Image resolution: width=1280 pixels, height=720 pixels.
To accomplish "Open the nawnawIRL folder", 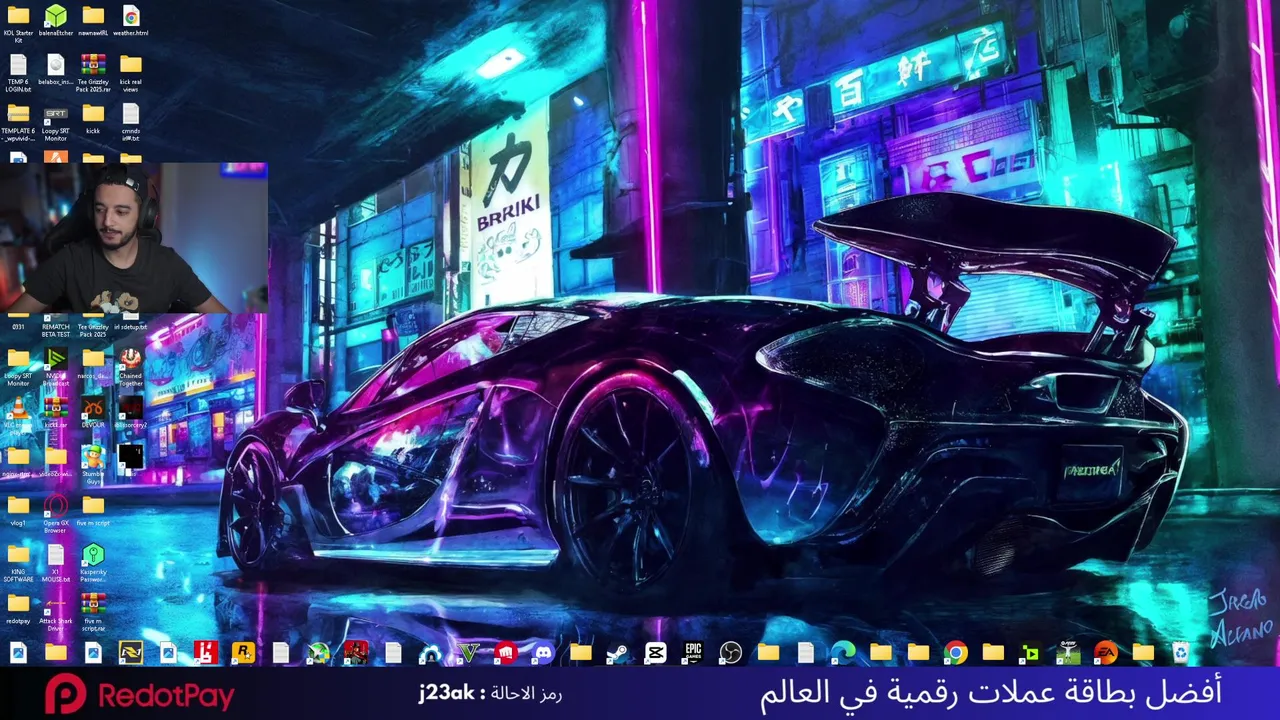I will click(x=93, y=20).
